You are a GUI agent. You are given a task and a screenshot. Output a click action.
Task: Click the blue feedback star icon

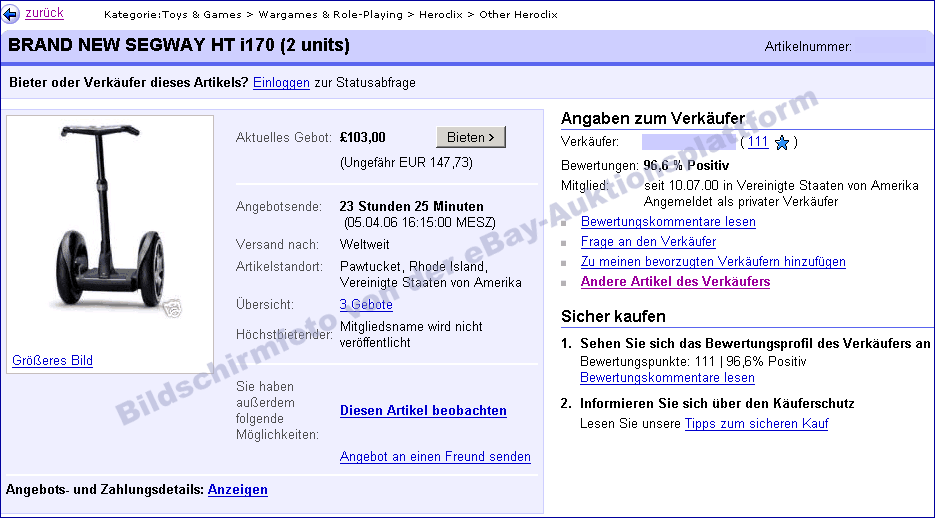tap(782, 142)
